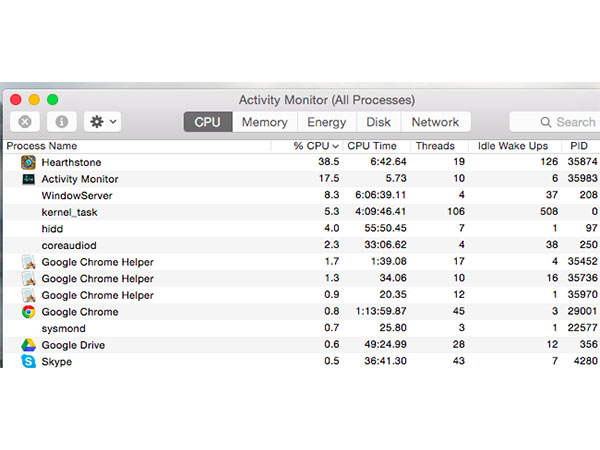
Task: Click CPU time 55:50.45
Action: (385, 228)
